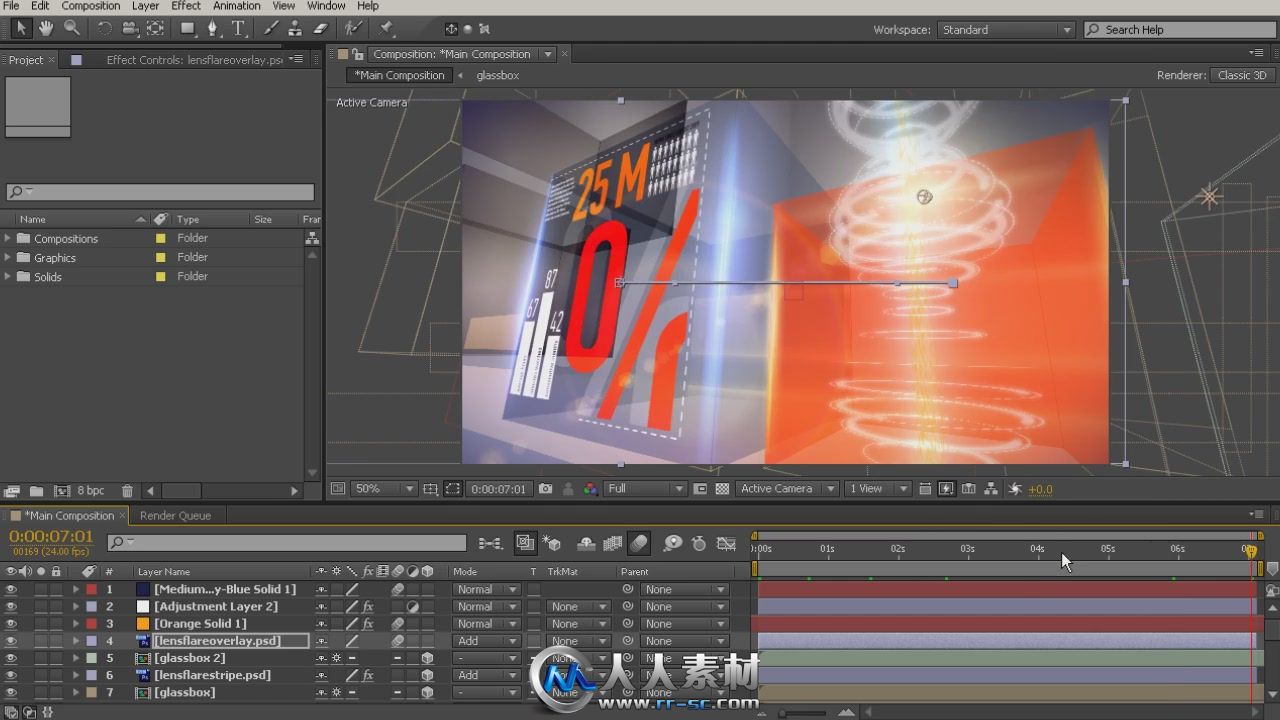Open the 50% magnification dropdown
Screen dimensions: 1280x720
point(385,489)
